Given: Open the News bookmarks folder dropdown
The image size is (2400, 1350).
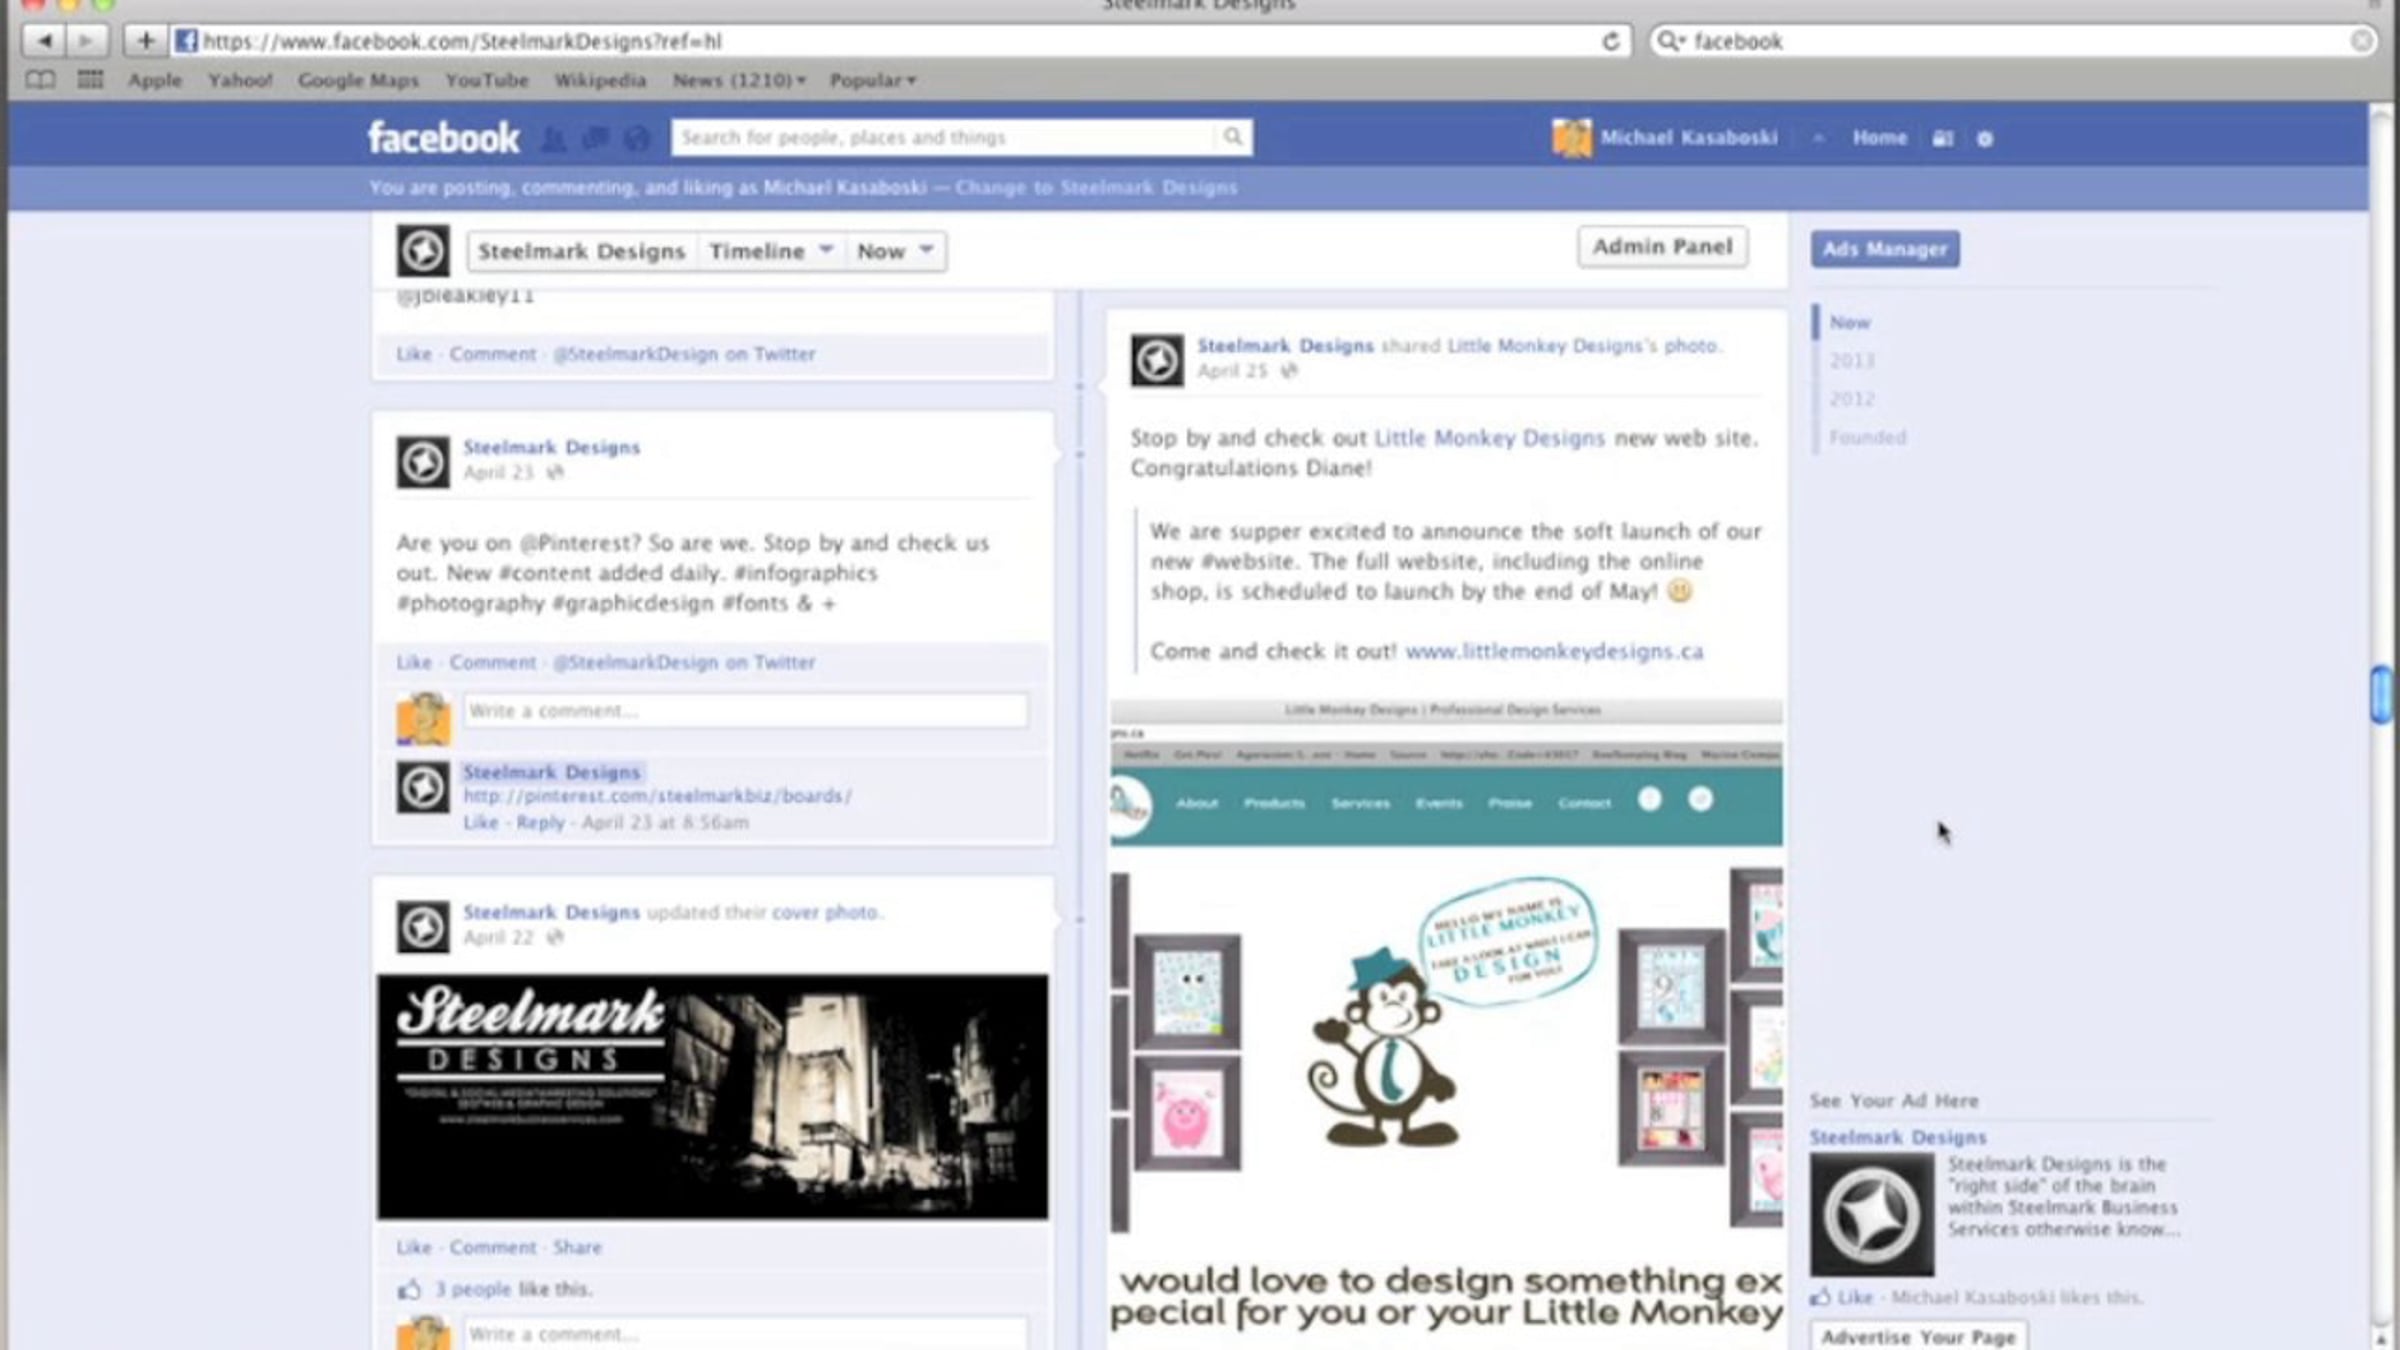Looking at the screenshot, I should 738,80.
